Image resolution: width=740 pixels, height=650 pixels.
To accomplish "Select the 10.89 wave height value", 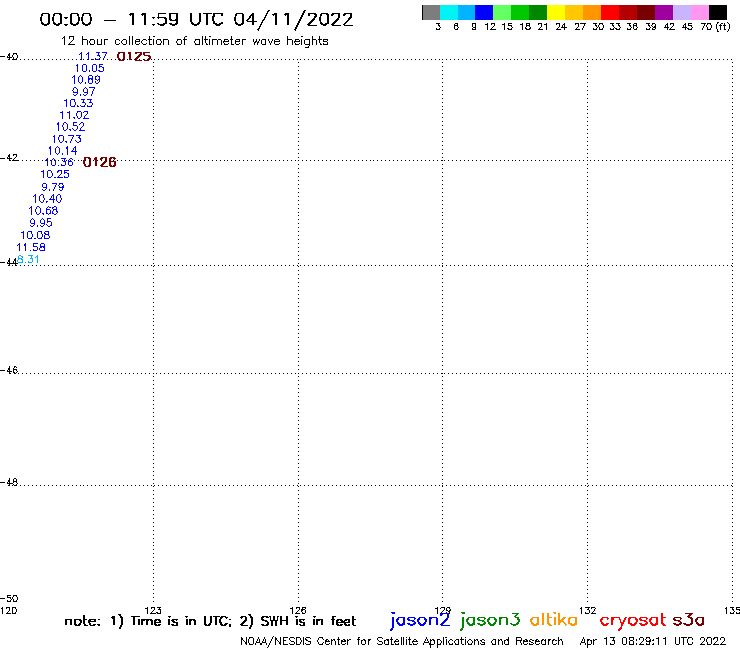I will click(x=85, y=80).
